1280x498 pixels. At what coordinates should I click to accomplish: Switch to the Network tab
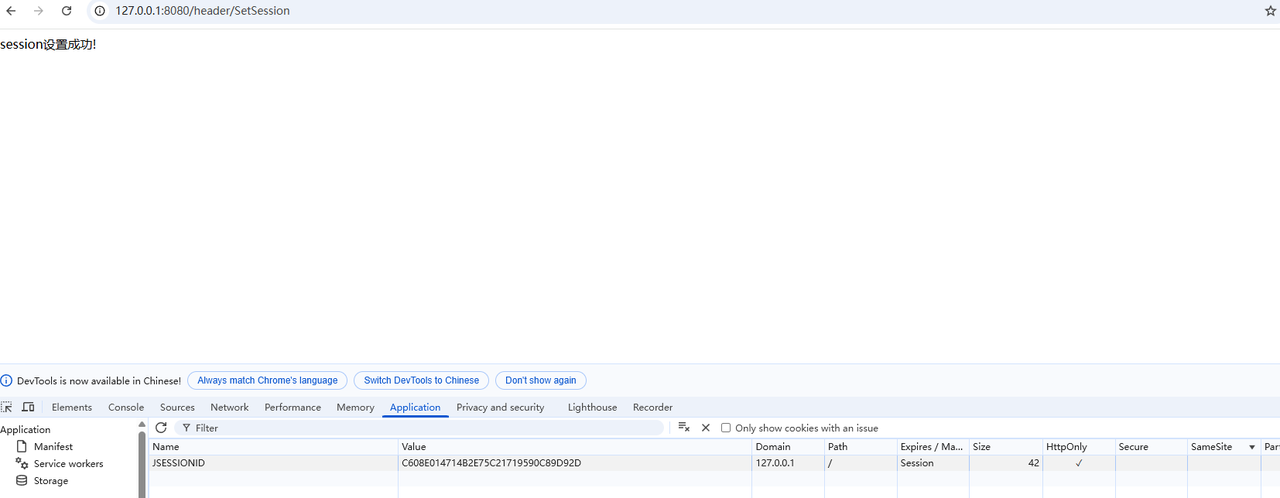pos(229,407)
